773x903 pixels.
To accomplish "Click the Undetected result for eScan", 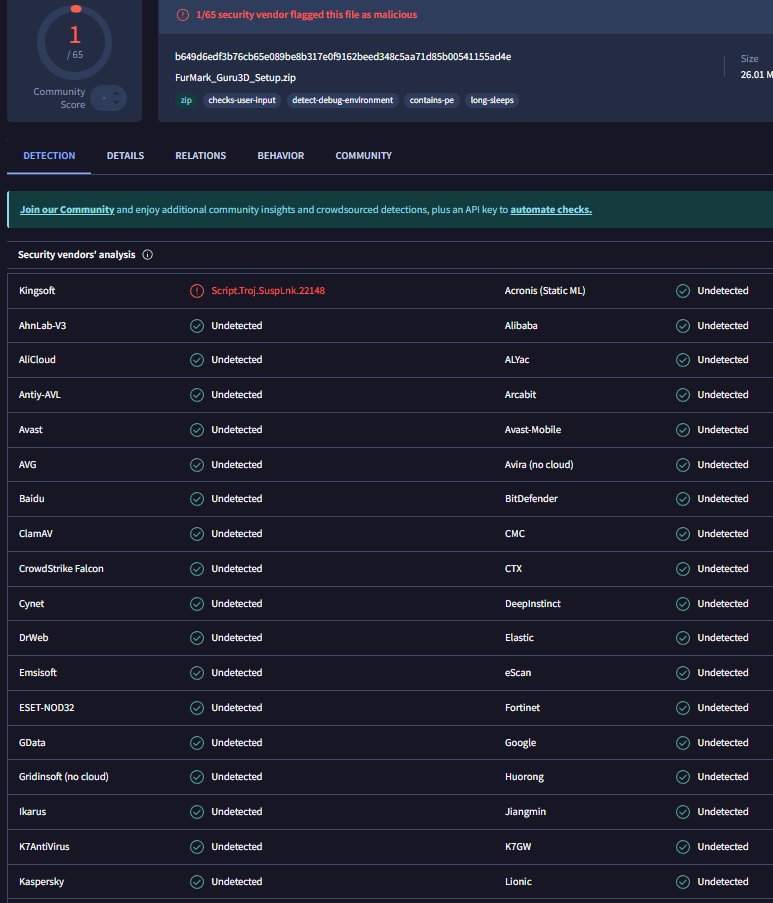I will click(723, 673).
